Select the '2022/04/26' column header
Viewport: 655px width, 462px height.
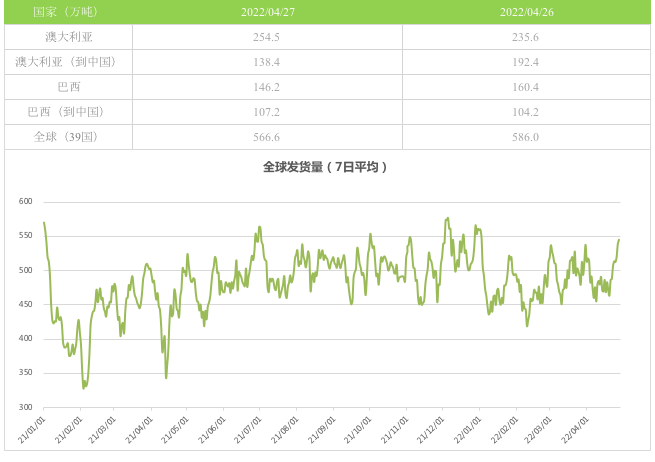click(527, 12)
